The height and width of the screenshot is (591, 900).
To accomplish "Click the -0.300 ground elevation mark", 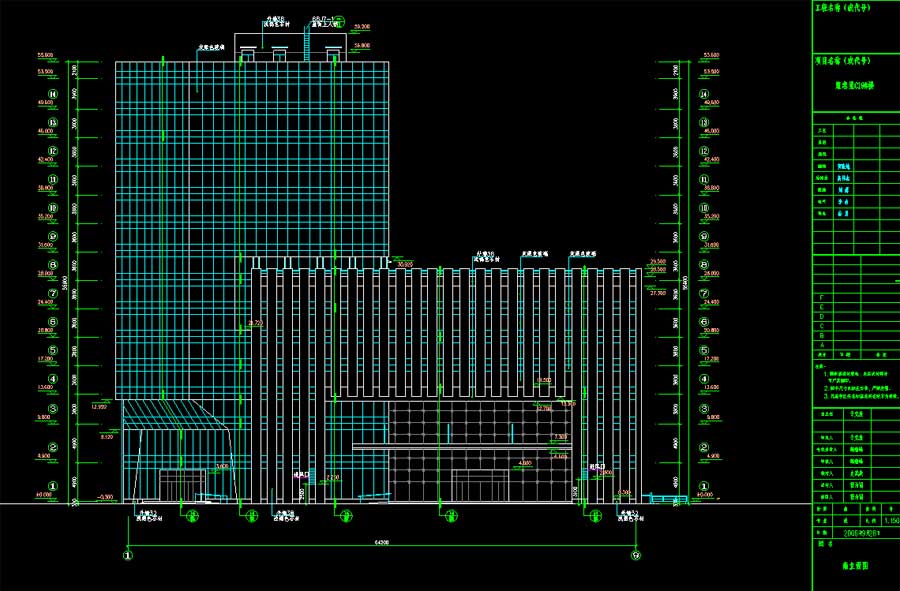I will coord(106,497).
